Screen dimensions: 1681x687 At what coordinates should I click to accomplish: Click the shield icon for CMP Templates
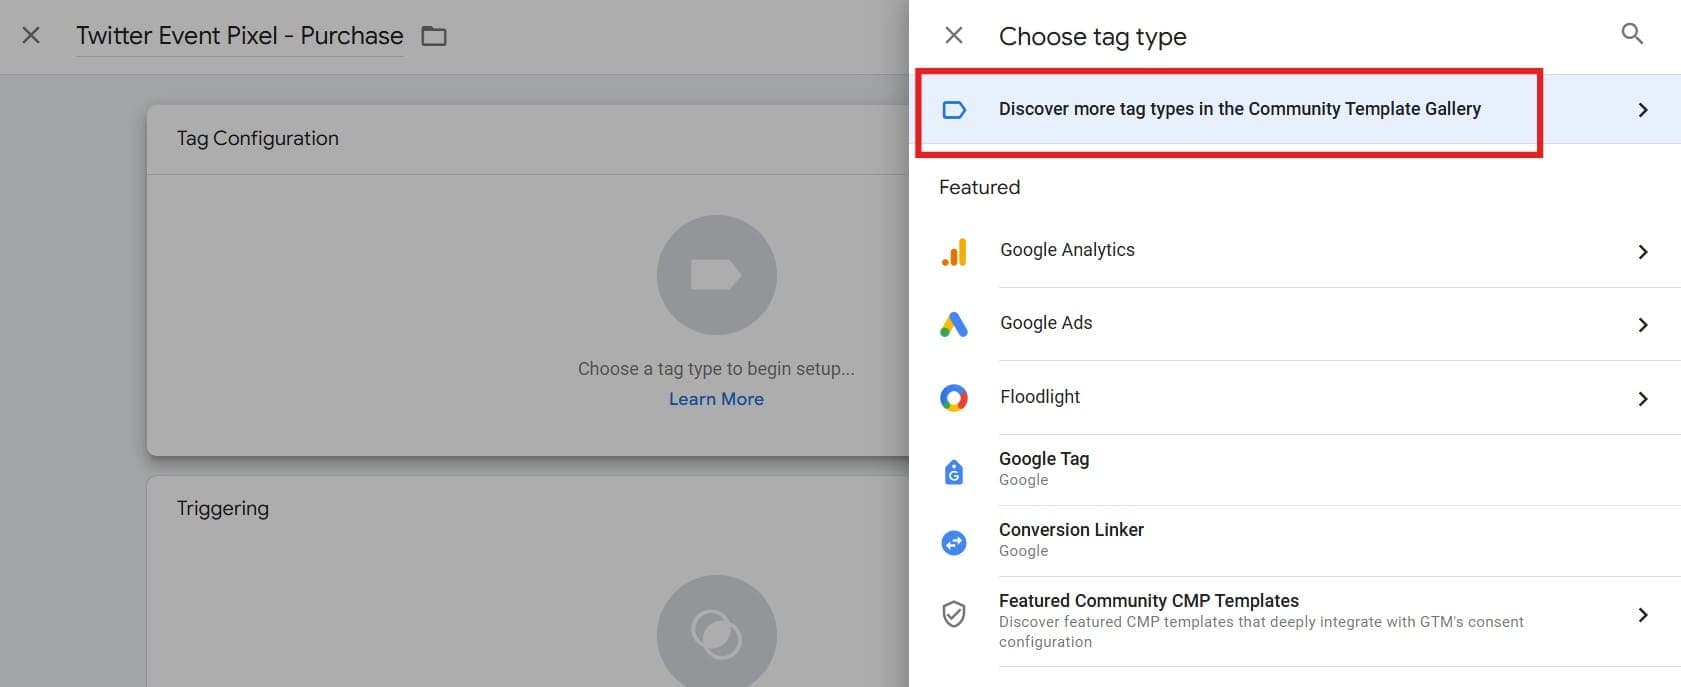[954, 614]
